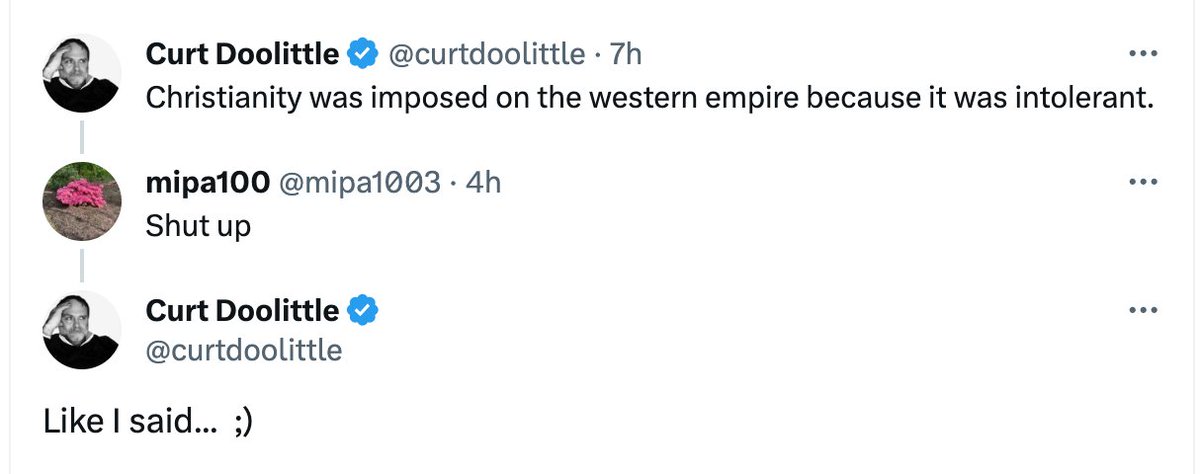Open the tweet about Christianity being imposed
Screen dimensions: 1200x474
[650, 98]
